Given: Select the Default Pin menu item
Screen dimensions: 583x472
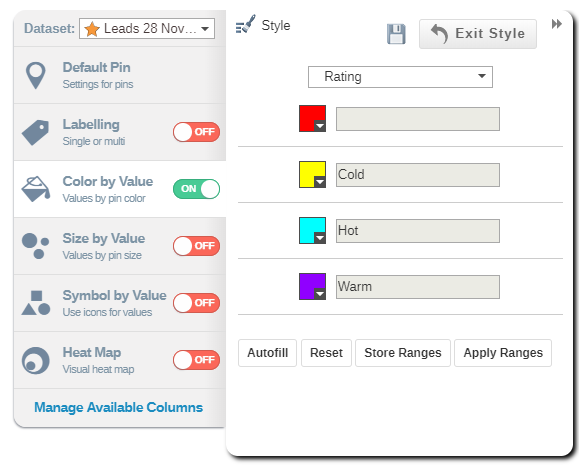Looking at the screenshot, I should click(120, 76).
